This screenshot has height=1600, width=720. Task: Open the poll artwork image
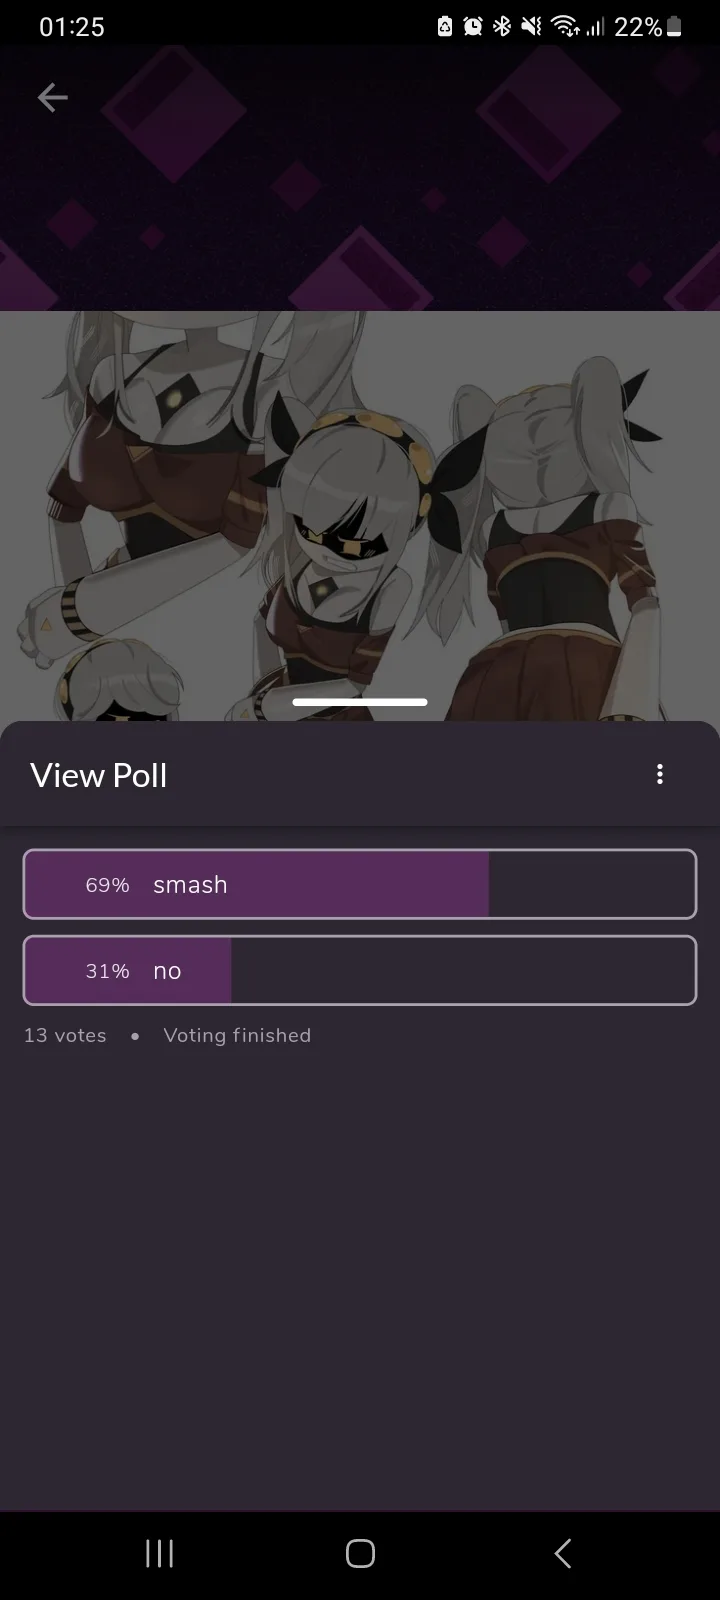pyautogui.click(x=360, y=516)
